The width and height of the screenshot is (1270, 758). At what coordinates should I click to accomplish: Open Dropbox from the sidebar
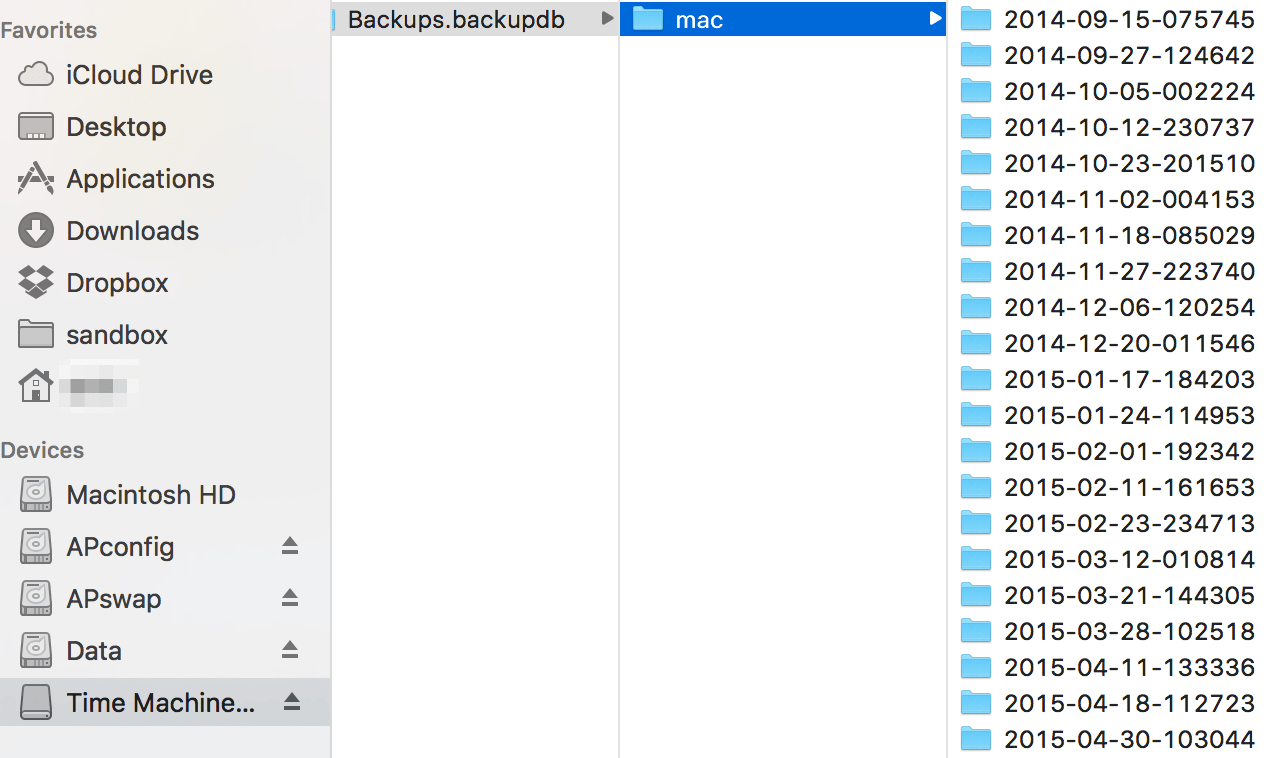click(35, 282)
